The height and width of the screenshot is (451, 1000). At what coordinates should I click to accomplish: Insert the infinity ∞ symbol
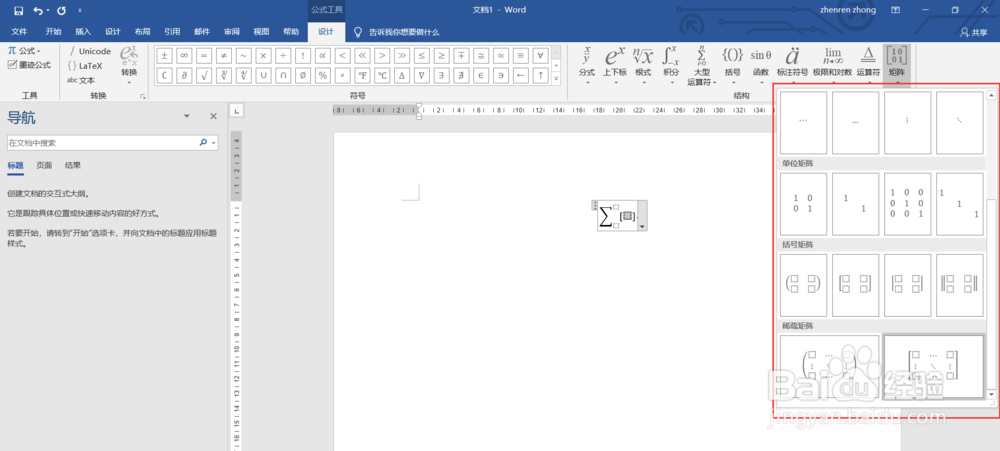tap(185, 55)
